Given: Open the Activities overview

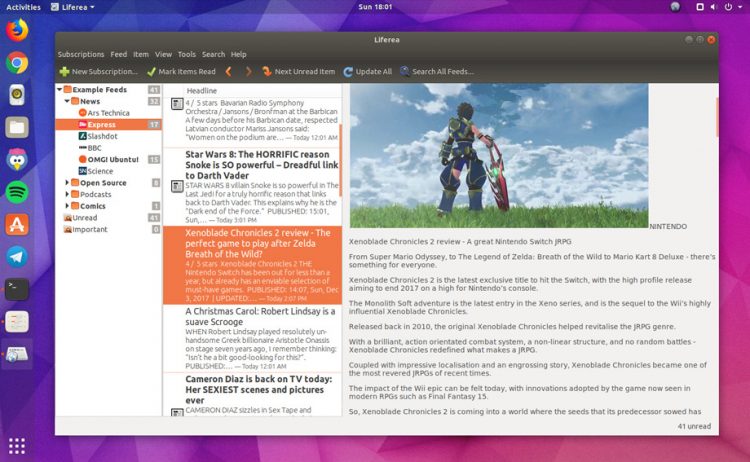Looking at the screenshot, I should tap(23, 7).
